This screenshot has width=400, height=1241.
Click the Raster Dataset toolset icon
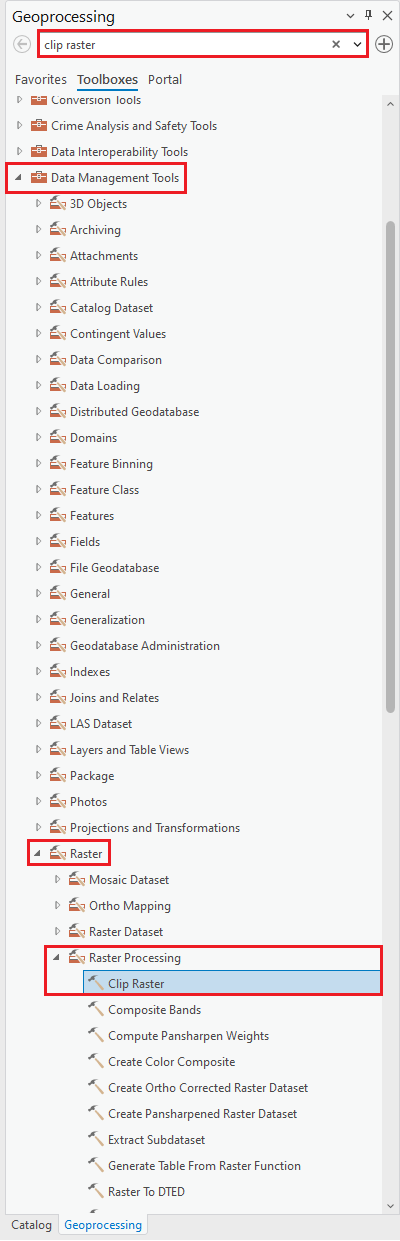coord(77,932)
